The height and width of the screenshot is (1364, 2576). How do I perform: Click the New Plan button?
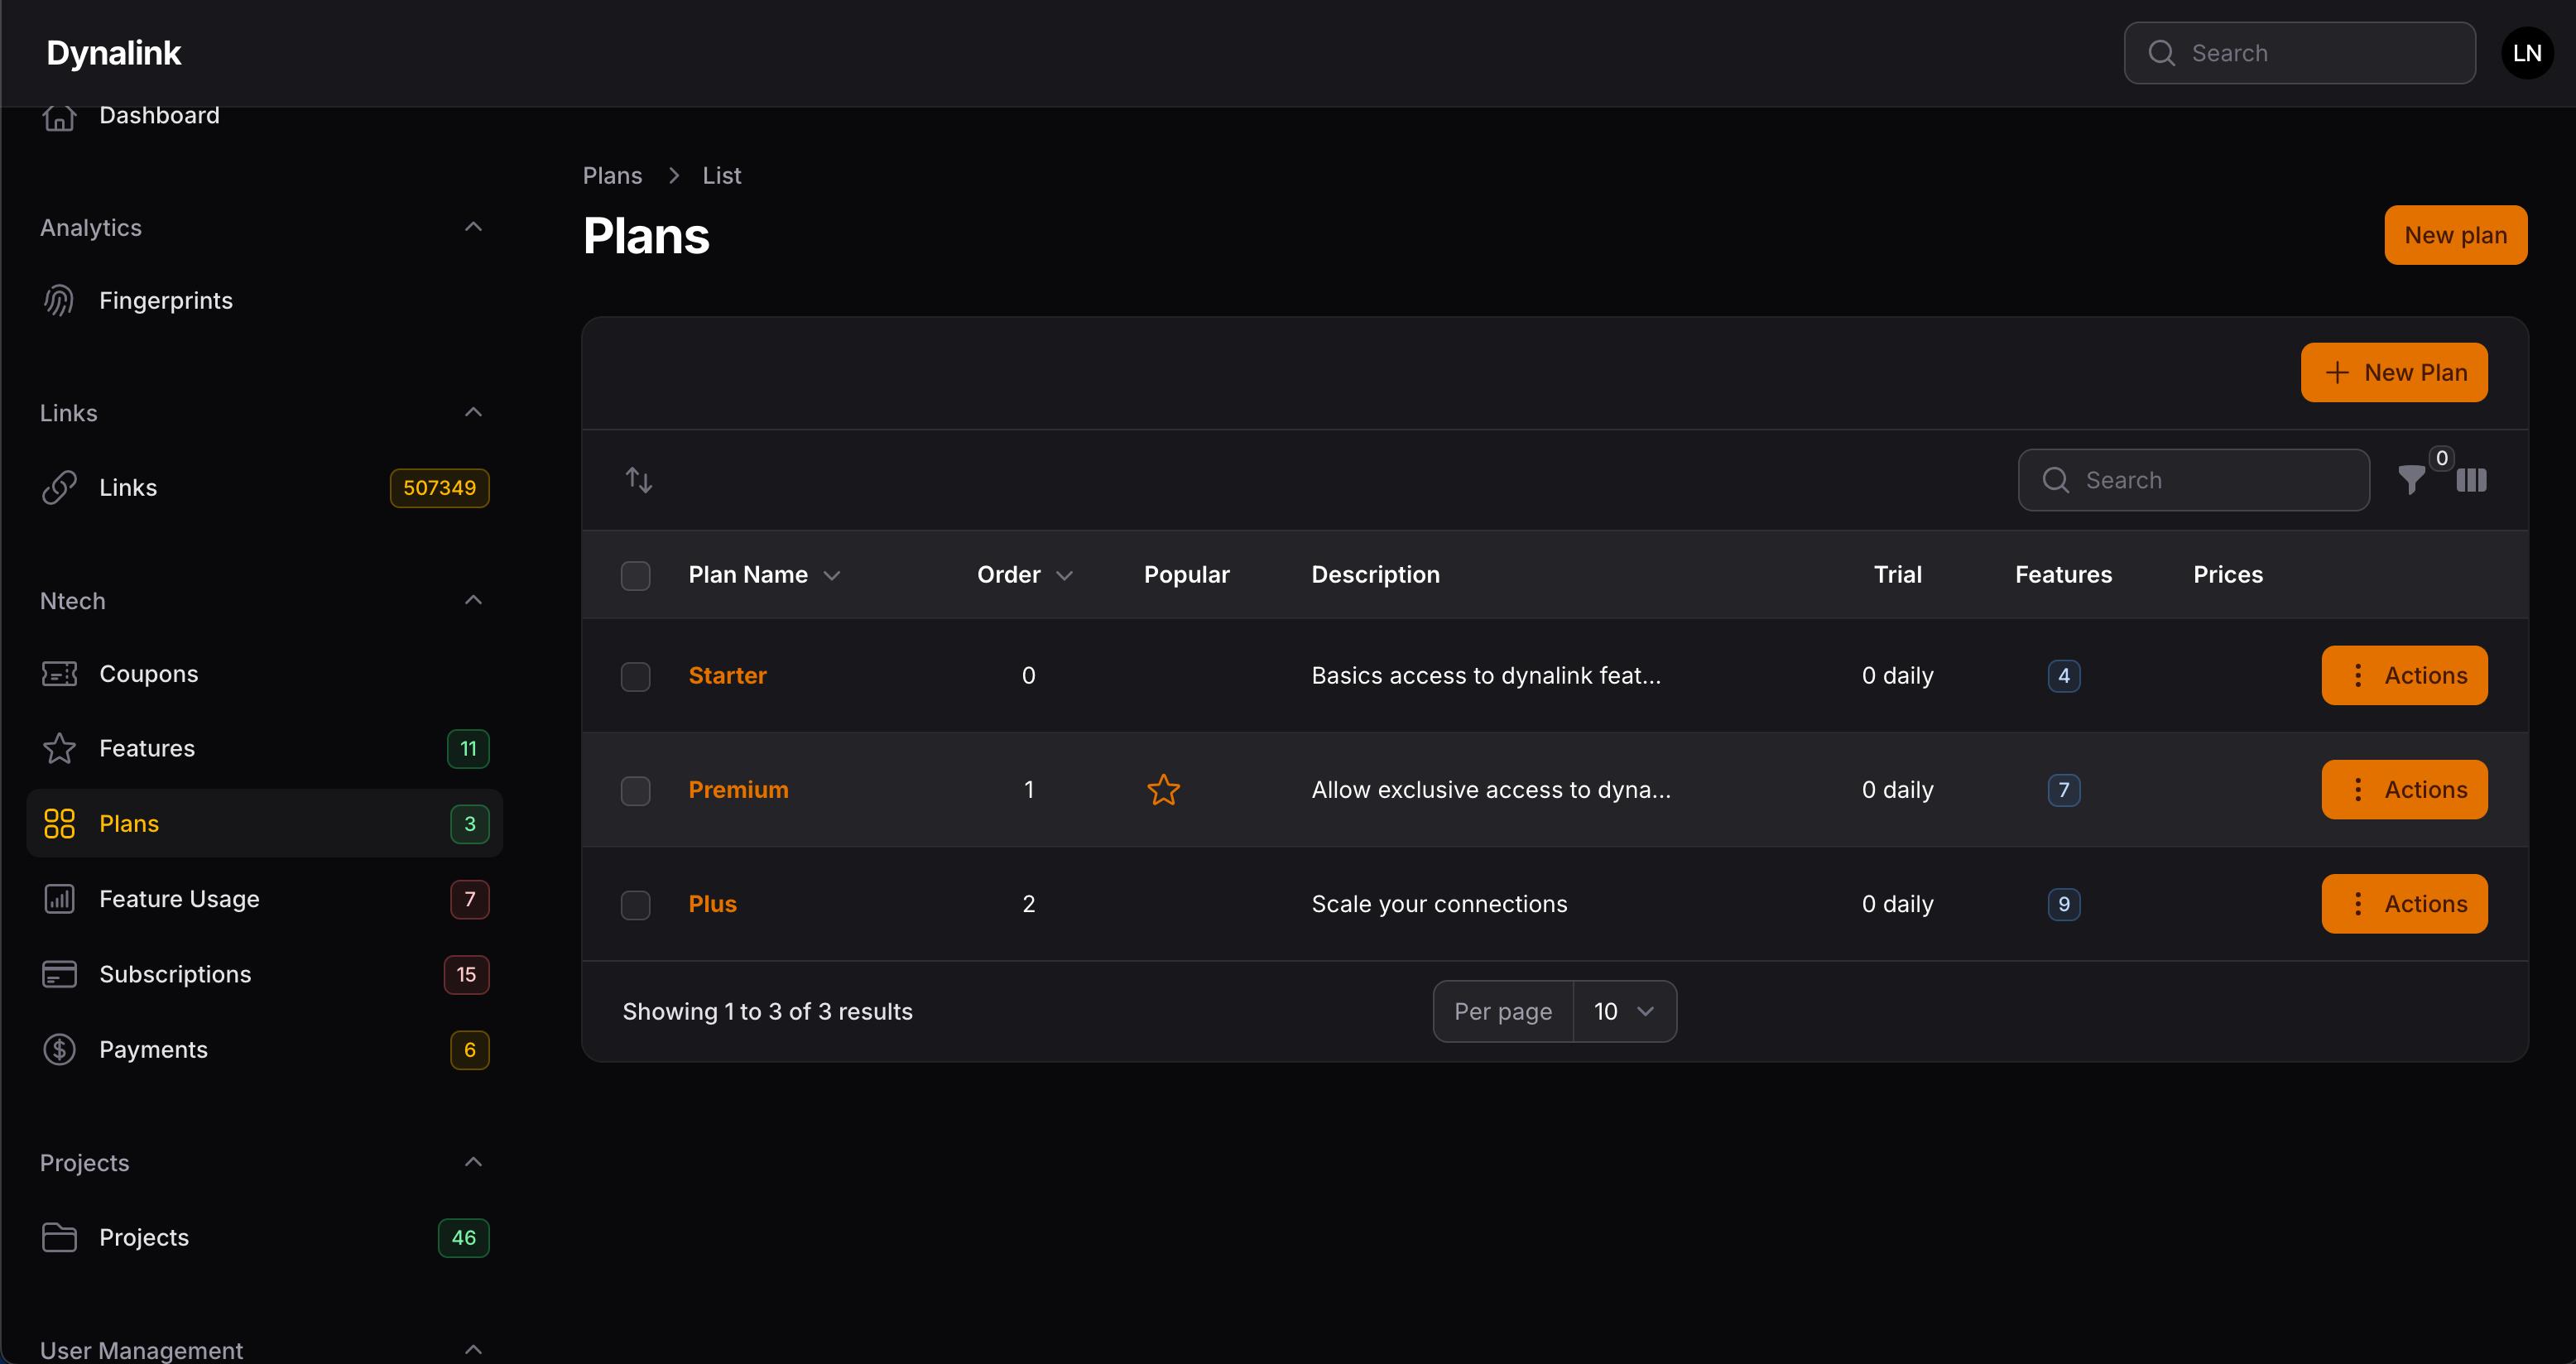tap(2394, 372)
